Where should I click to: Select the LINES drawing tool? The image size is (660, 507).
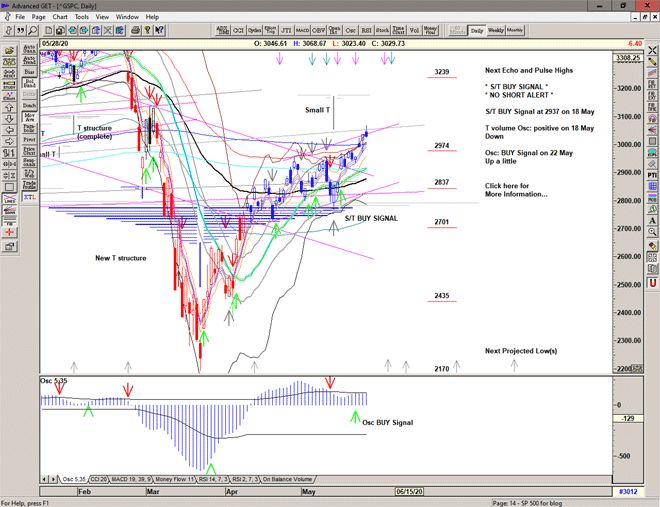click(x=9, y=198)
